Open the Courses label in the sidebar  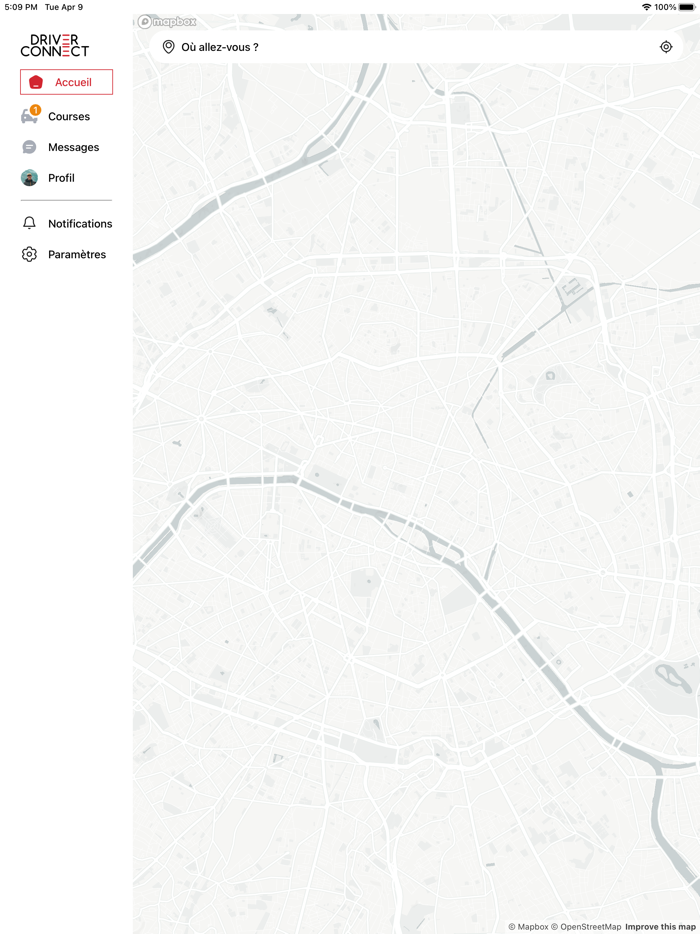click(69, 117)
